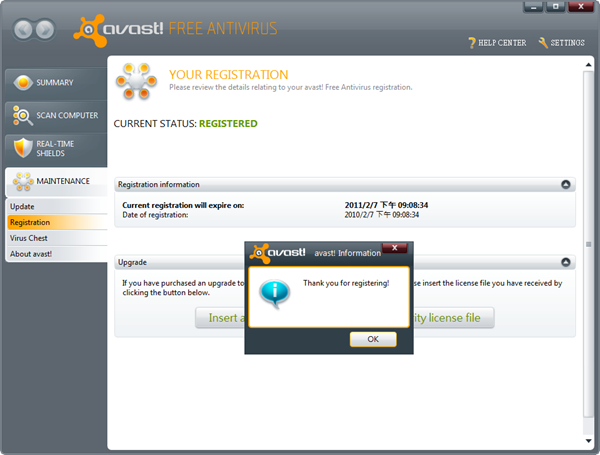Click 'Current registration will expire on:' label

183,205
